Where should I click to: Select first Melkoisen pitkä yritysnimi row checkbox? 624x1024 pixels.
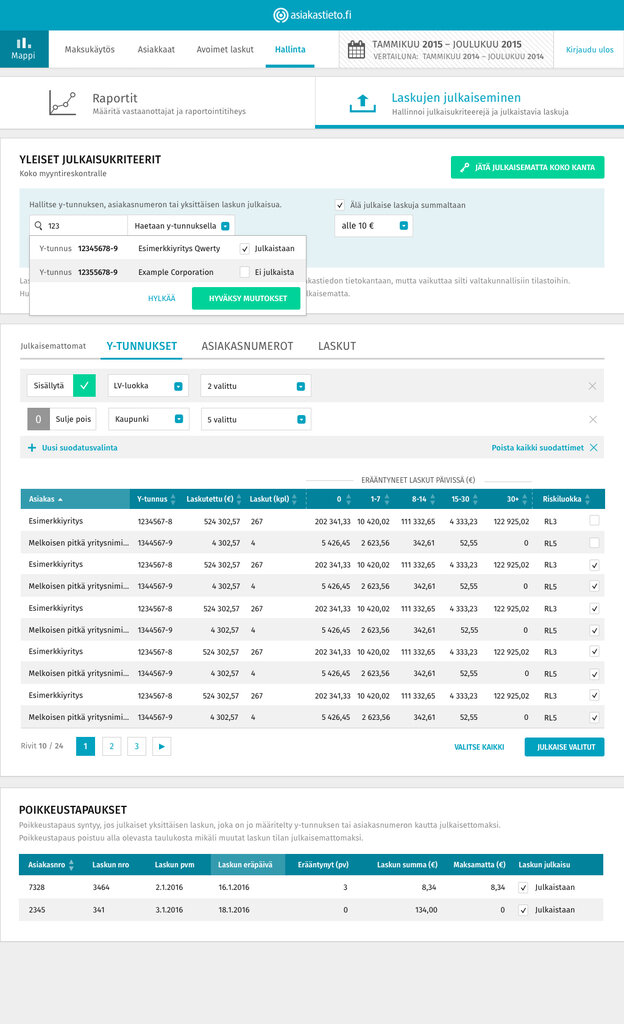click(x=594, y=543)
